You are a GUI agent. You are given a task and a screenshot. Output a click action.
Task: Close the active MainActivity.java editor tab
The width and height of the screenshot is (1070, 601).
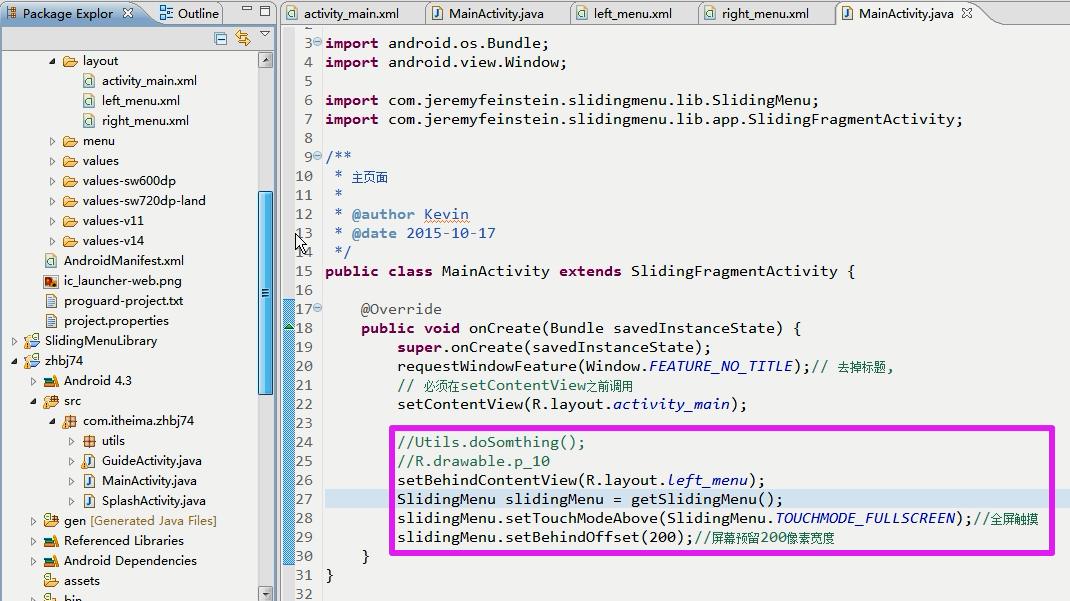965,14
